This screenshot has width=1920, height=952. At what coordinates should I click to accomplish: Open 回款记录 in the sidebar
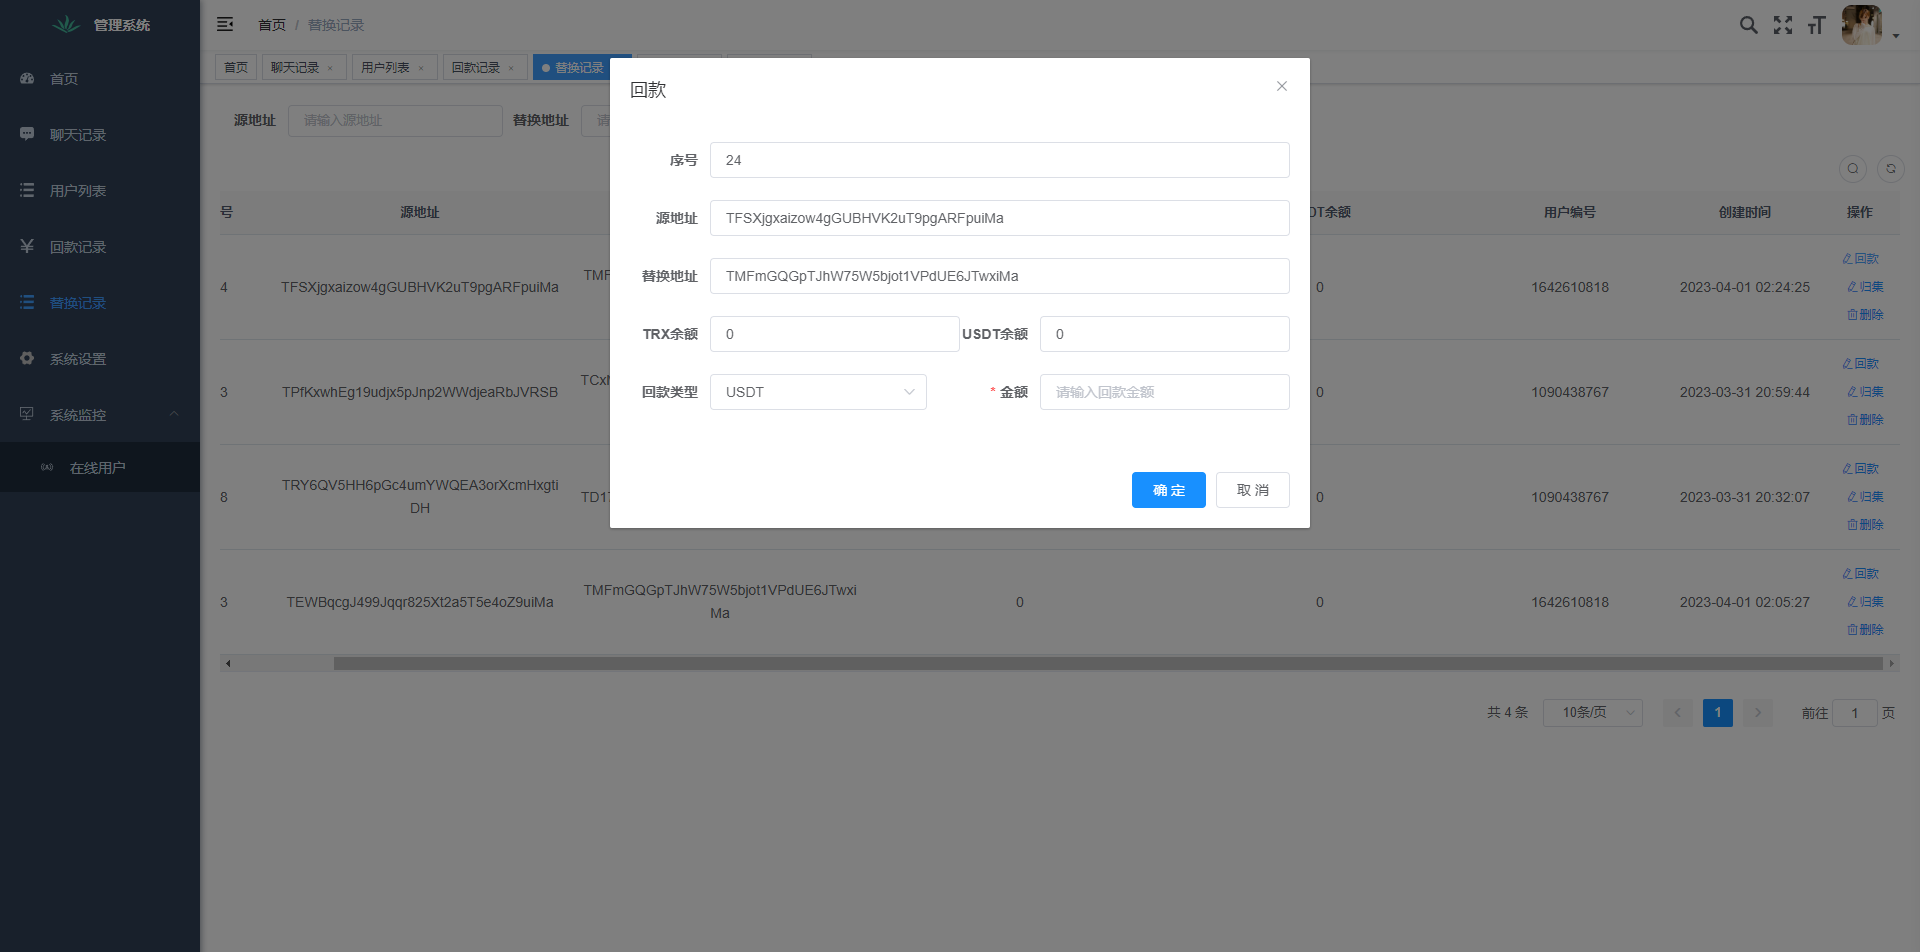point(78,247)
